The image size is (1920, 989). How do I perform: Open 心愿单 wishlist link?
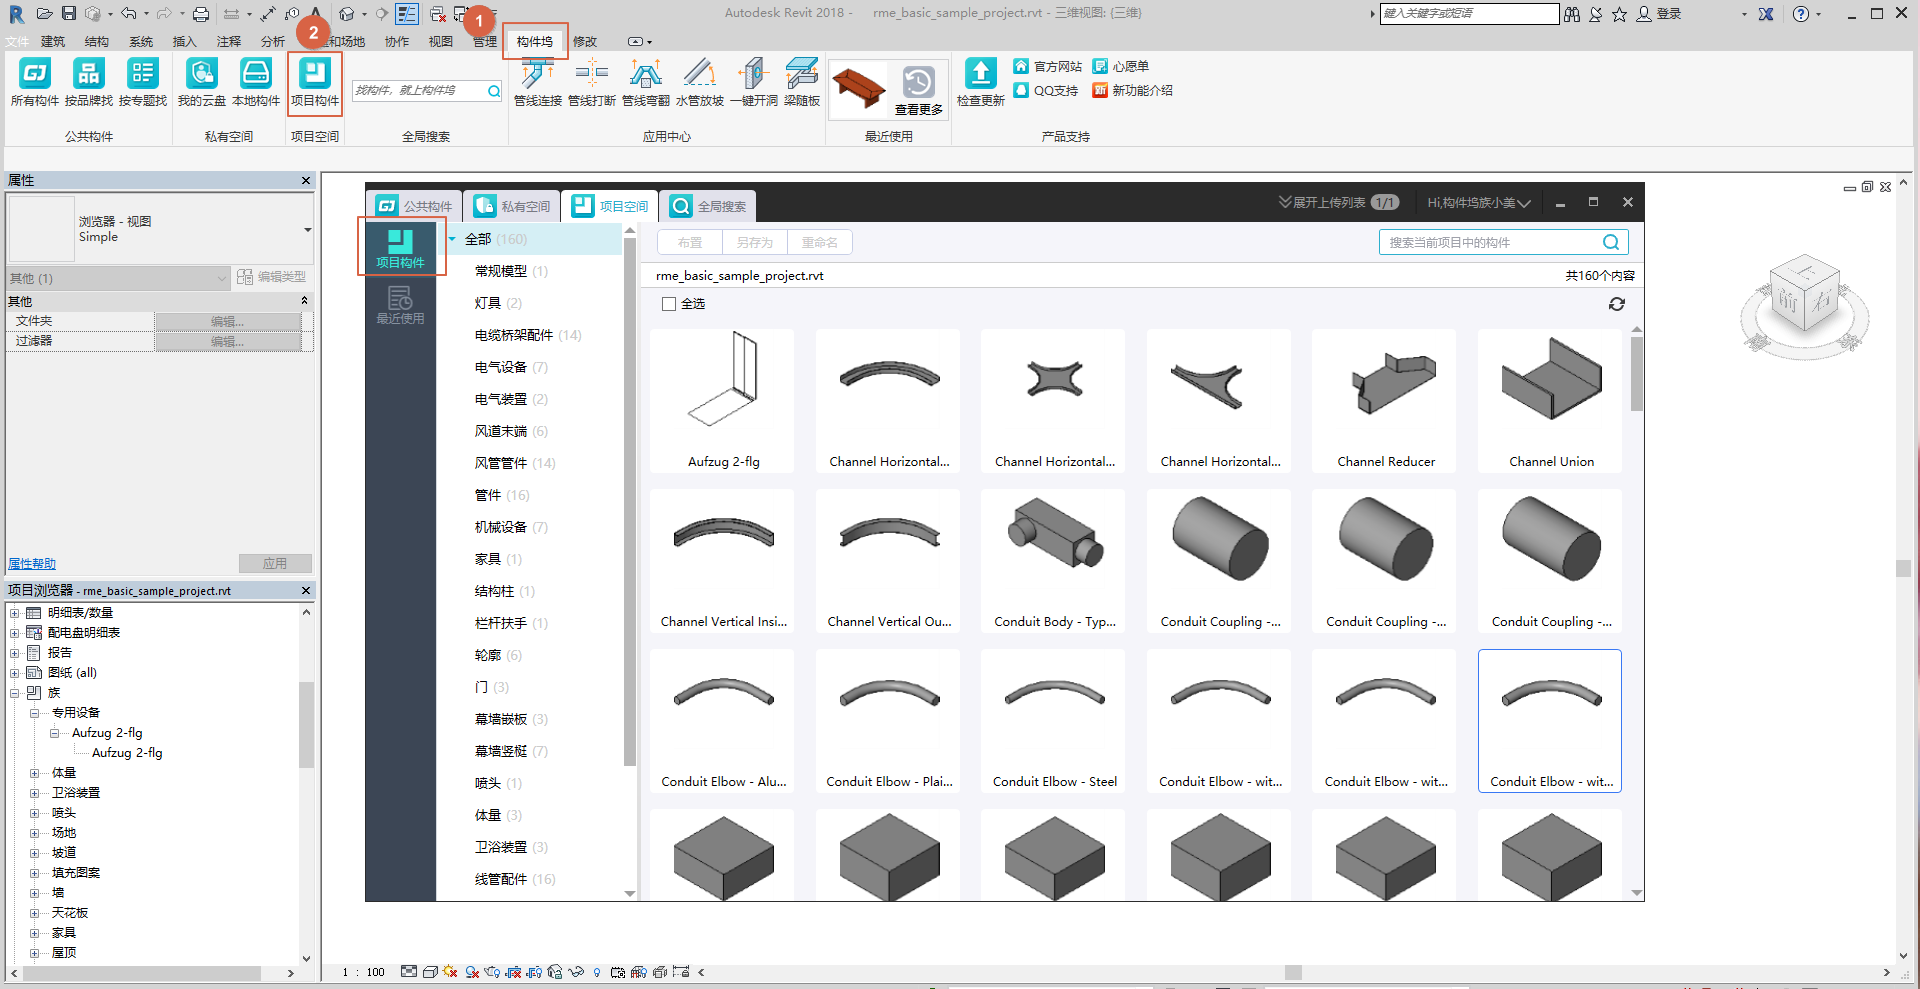pyautogui.click(x=1120, y=66)
